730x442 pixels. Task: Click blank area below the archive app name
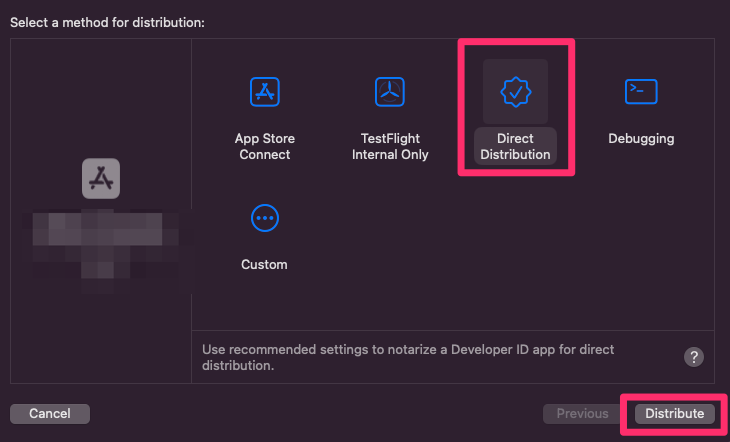(100, 330)
